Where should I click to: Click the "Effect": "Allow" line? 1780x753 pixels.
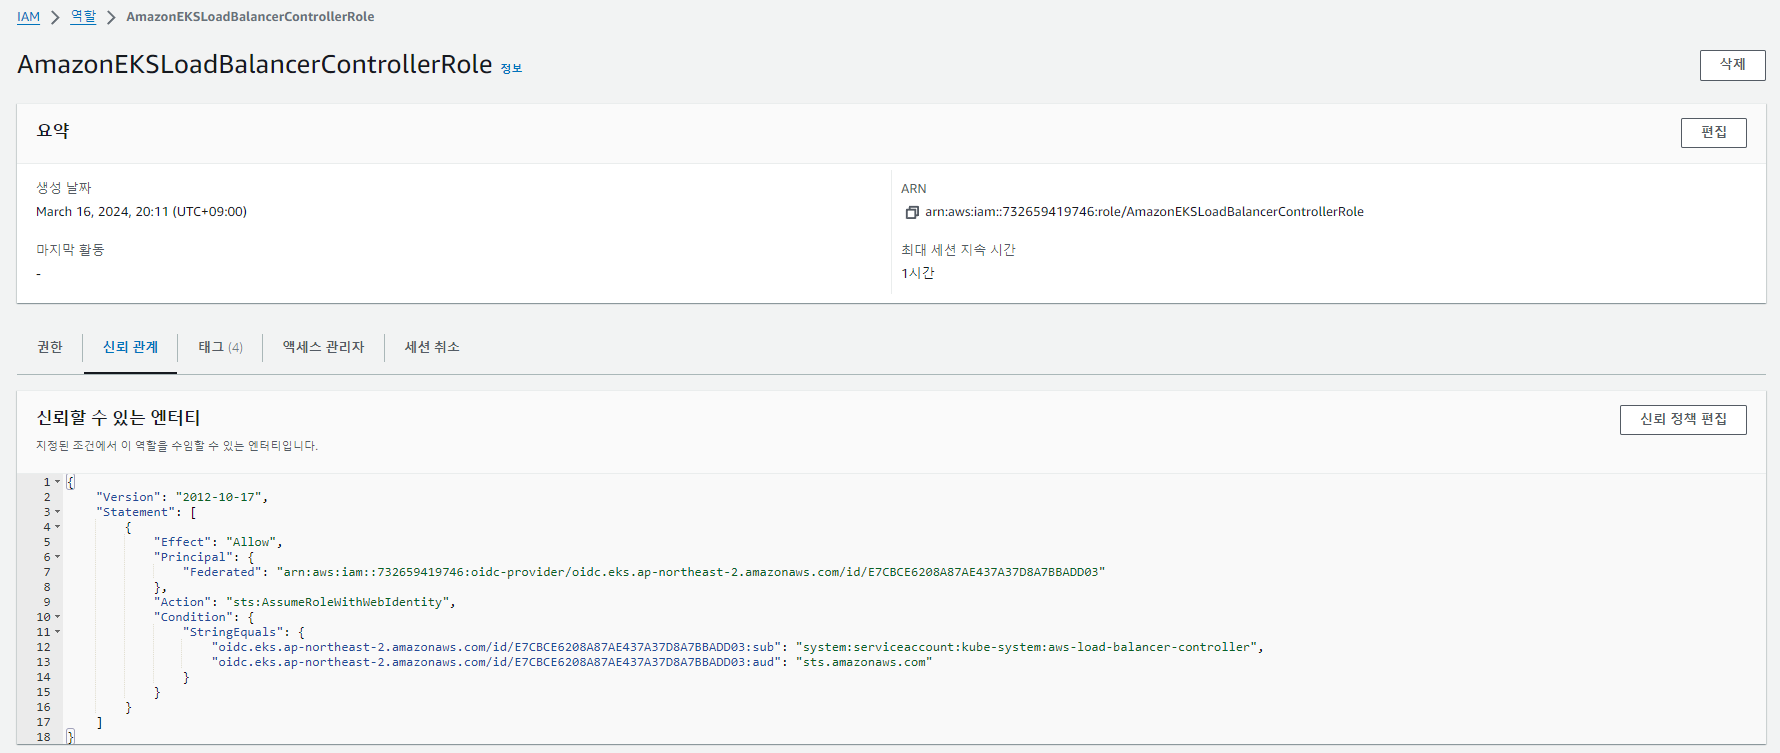coord(218,542)
